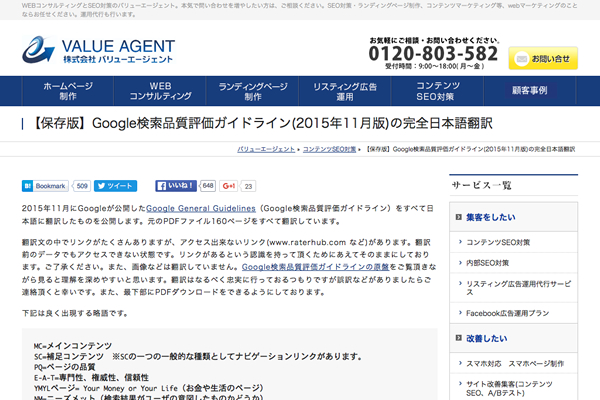Click the Twitter bird icon
600x400 pixels.
tap(101, 186)
